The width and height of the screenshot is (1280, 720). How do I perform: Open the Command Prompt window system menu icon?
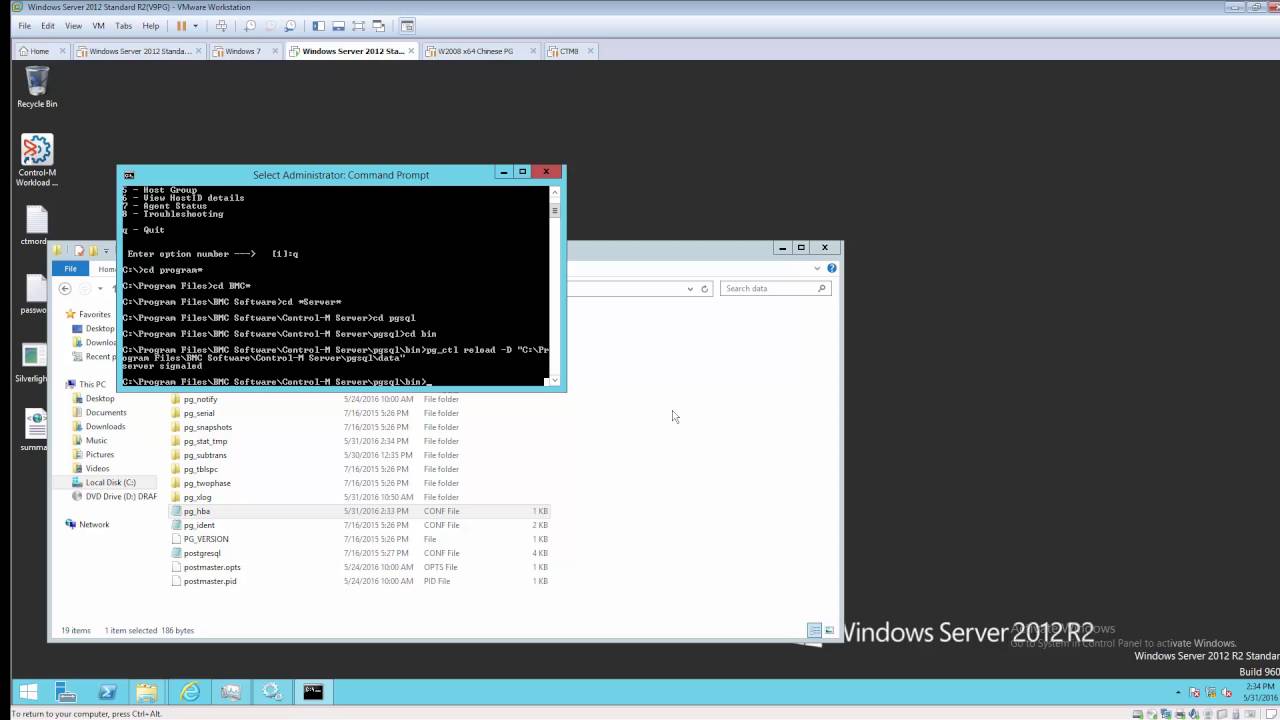(129, 175)
